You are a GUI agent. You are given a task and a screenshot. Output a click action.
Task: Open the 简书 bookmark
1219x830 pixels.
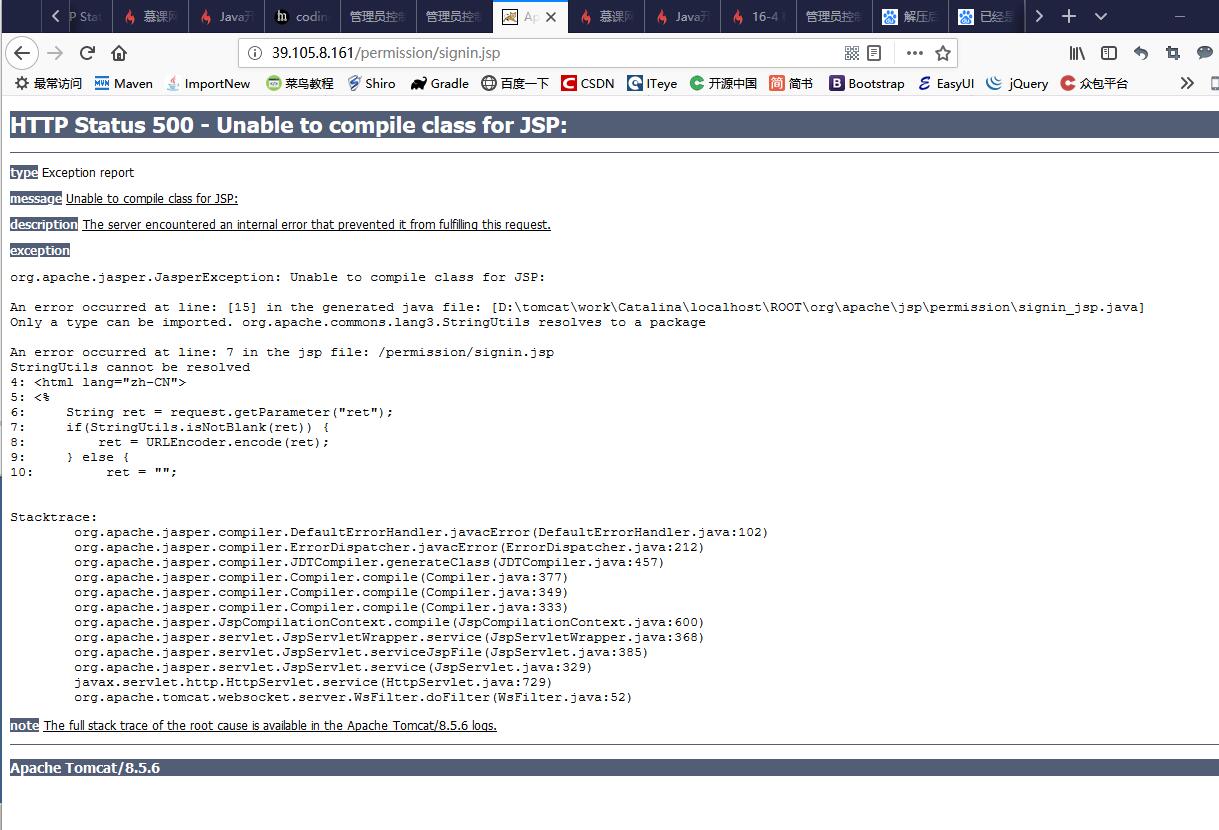point(791,83)
